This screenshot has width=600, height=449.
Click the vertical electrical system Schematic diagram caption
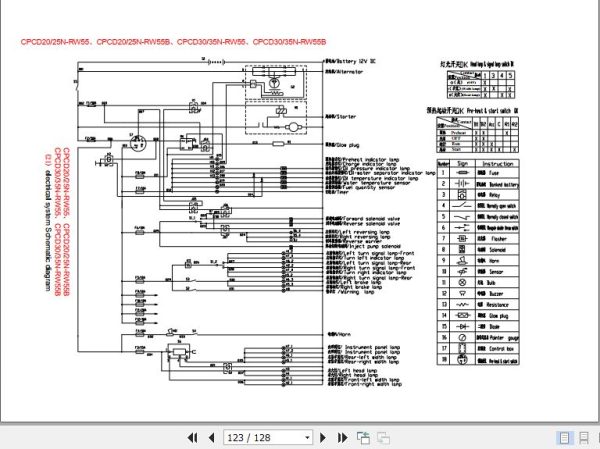(48, 223)
